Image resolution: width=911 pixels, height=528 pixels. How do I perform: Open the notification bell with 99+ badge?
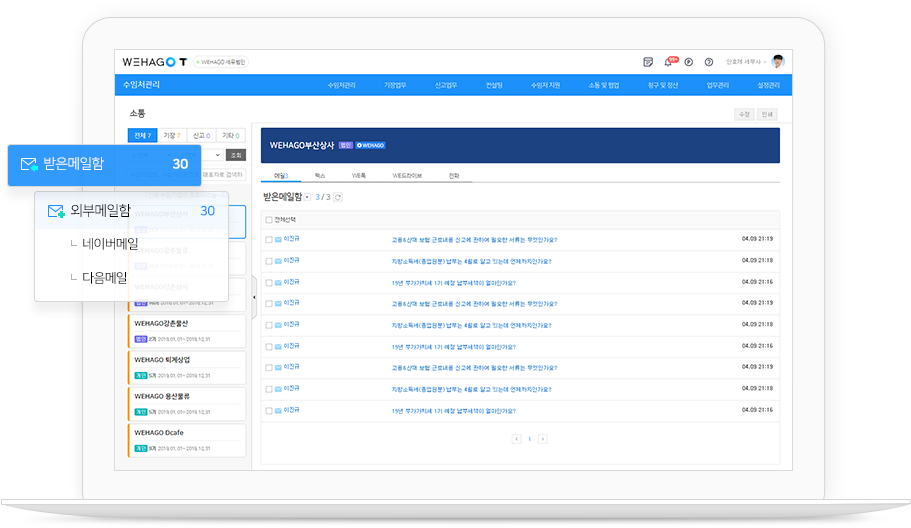[x=670, y=62]
